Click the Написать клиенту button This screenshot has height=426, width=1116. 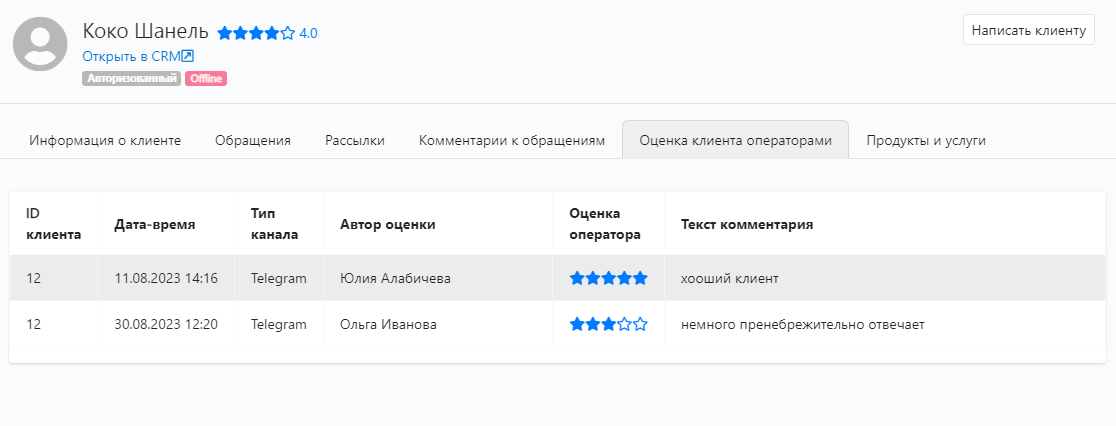[1028, 31]
